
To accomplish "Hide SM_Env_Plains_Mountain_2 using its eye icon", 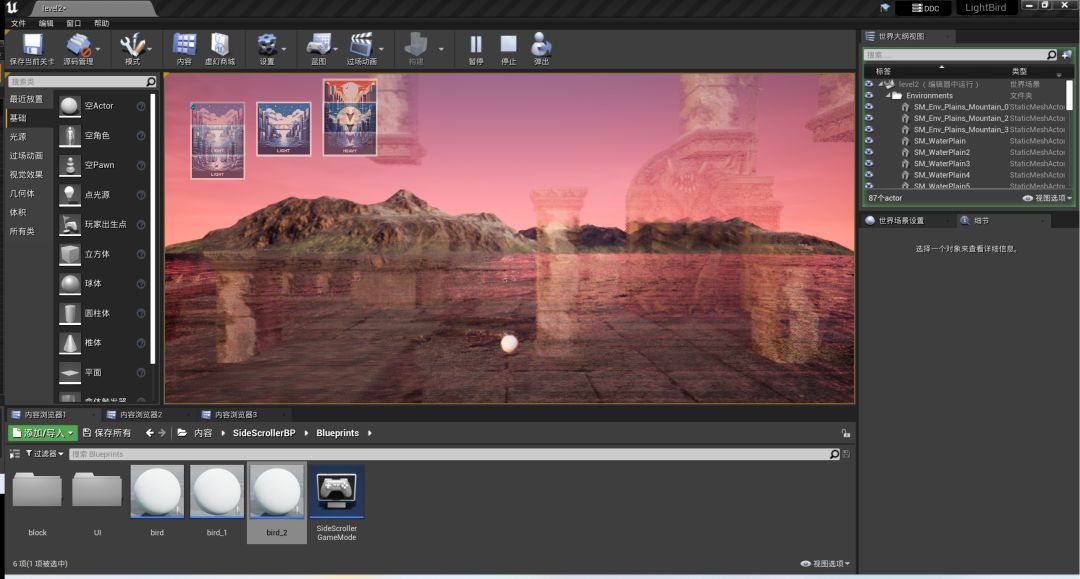I will click(868, 118).
